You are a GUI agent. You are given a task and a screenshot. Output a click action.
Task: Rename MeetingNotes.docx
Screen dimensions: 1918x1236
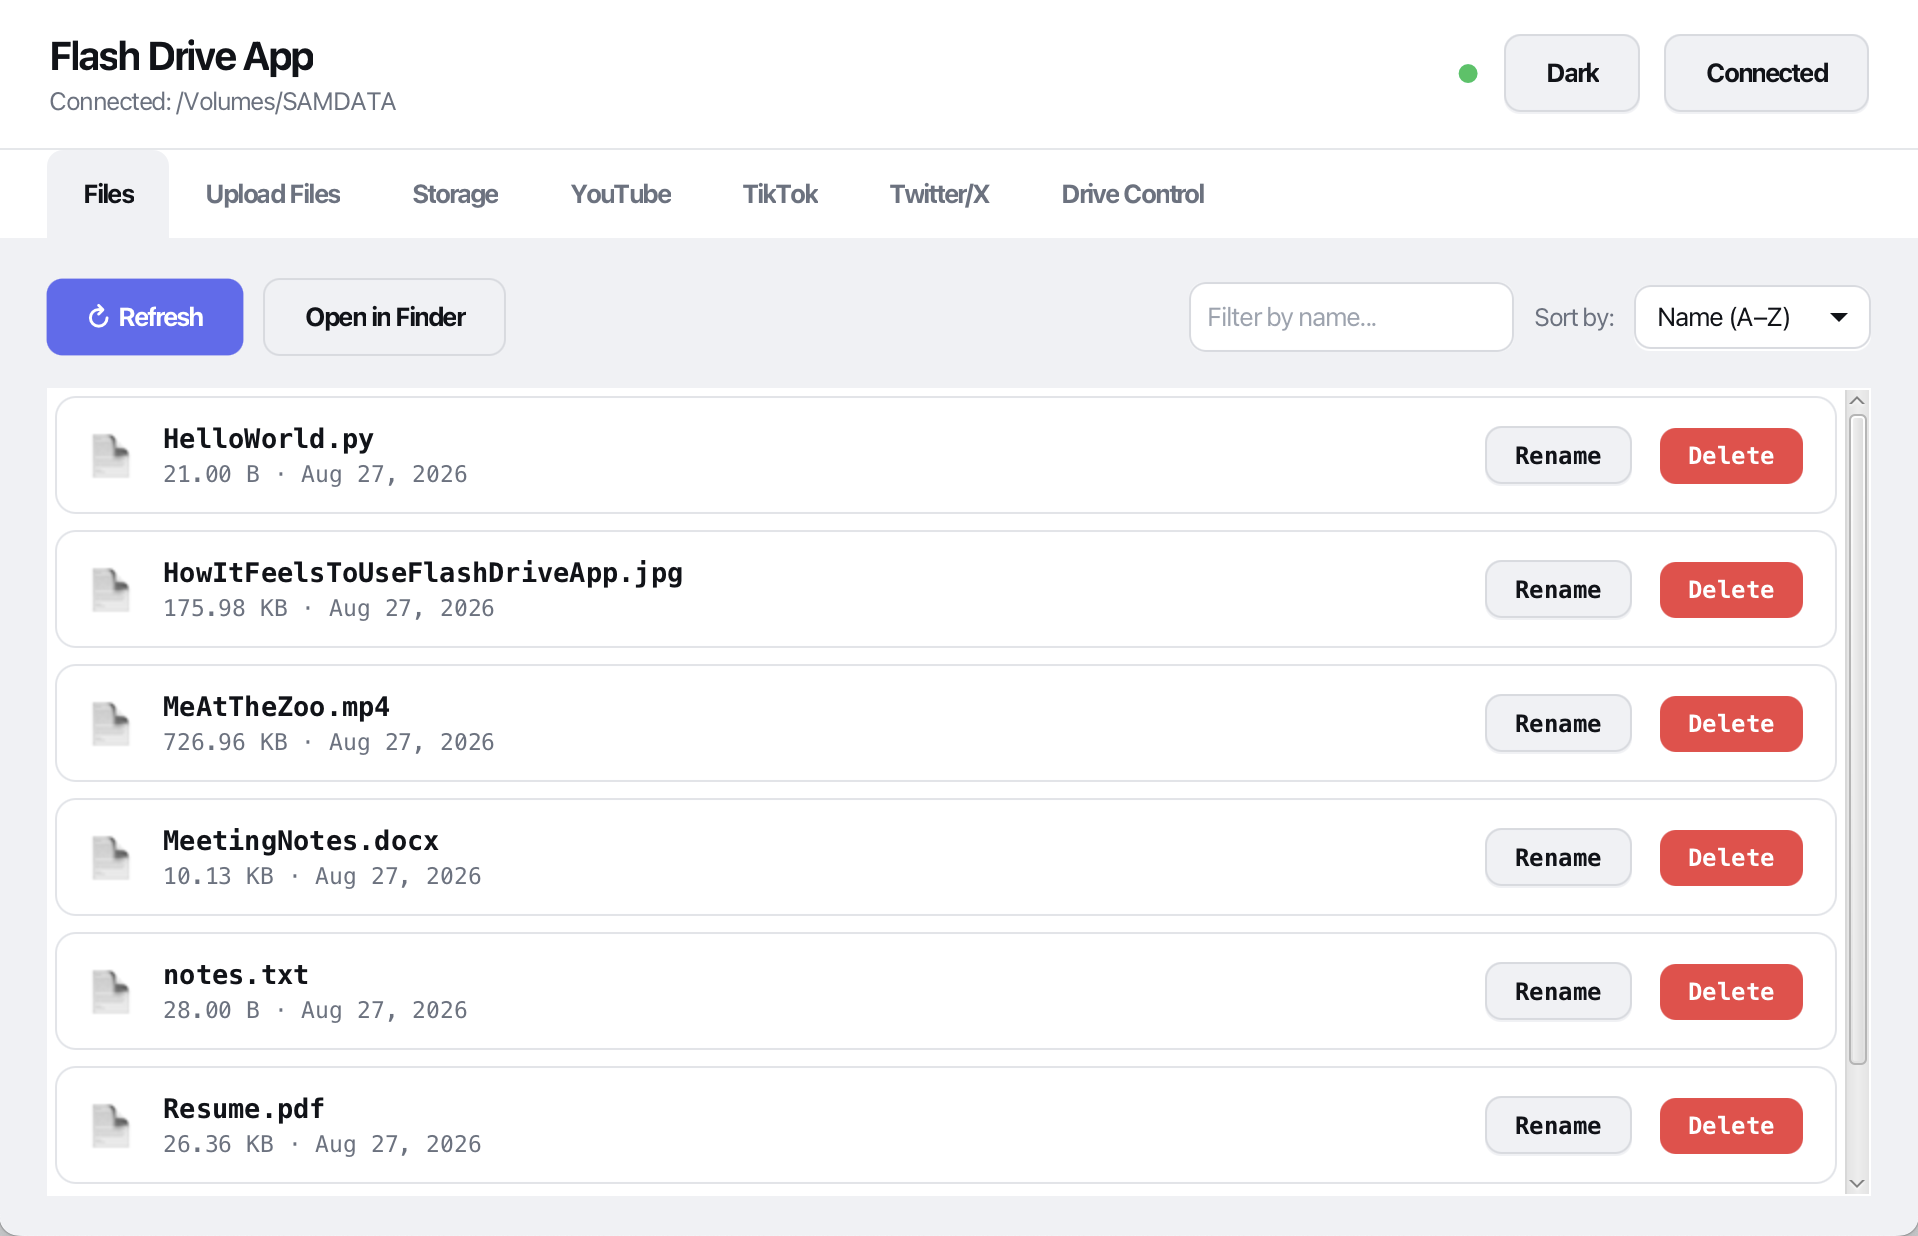click(x=1558, y=858)
